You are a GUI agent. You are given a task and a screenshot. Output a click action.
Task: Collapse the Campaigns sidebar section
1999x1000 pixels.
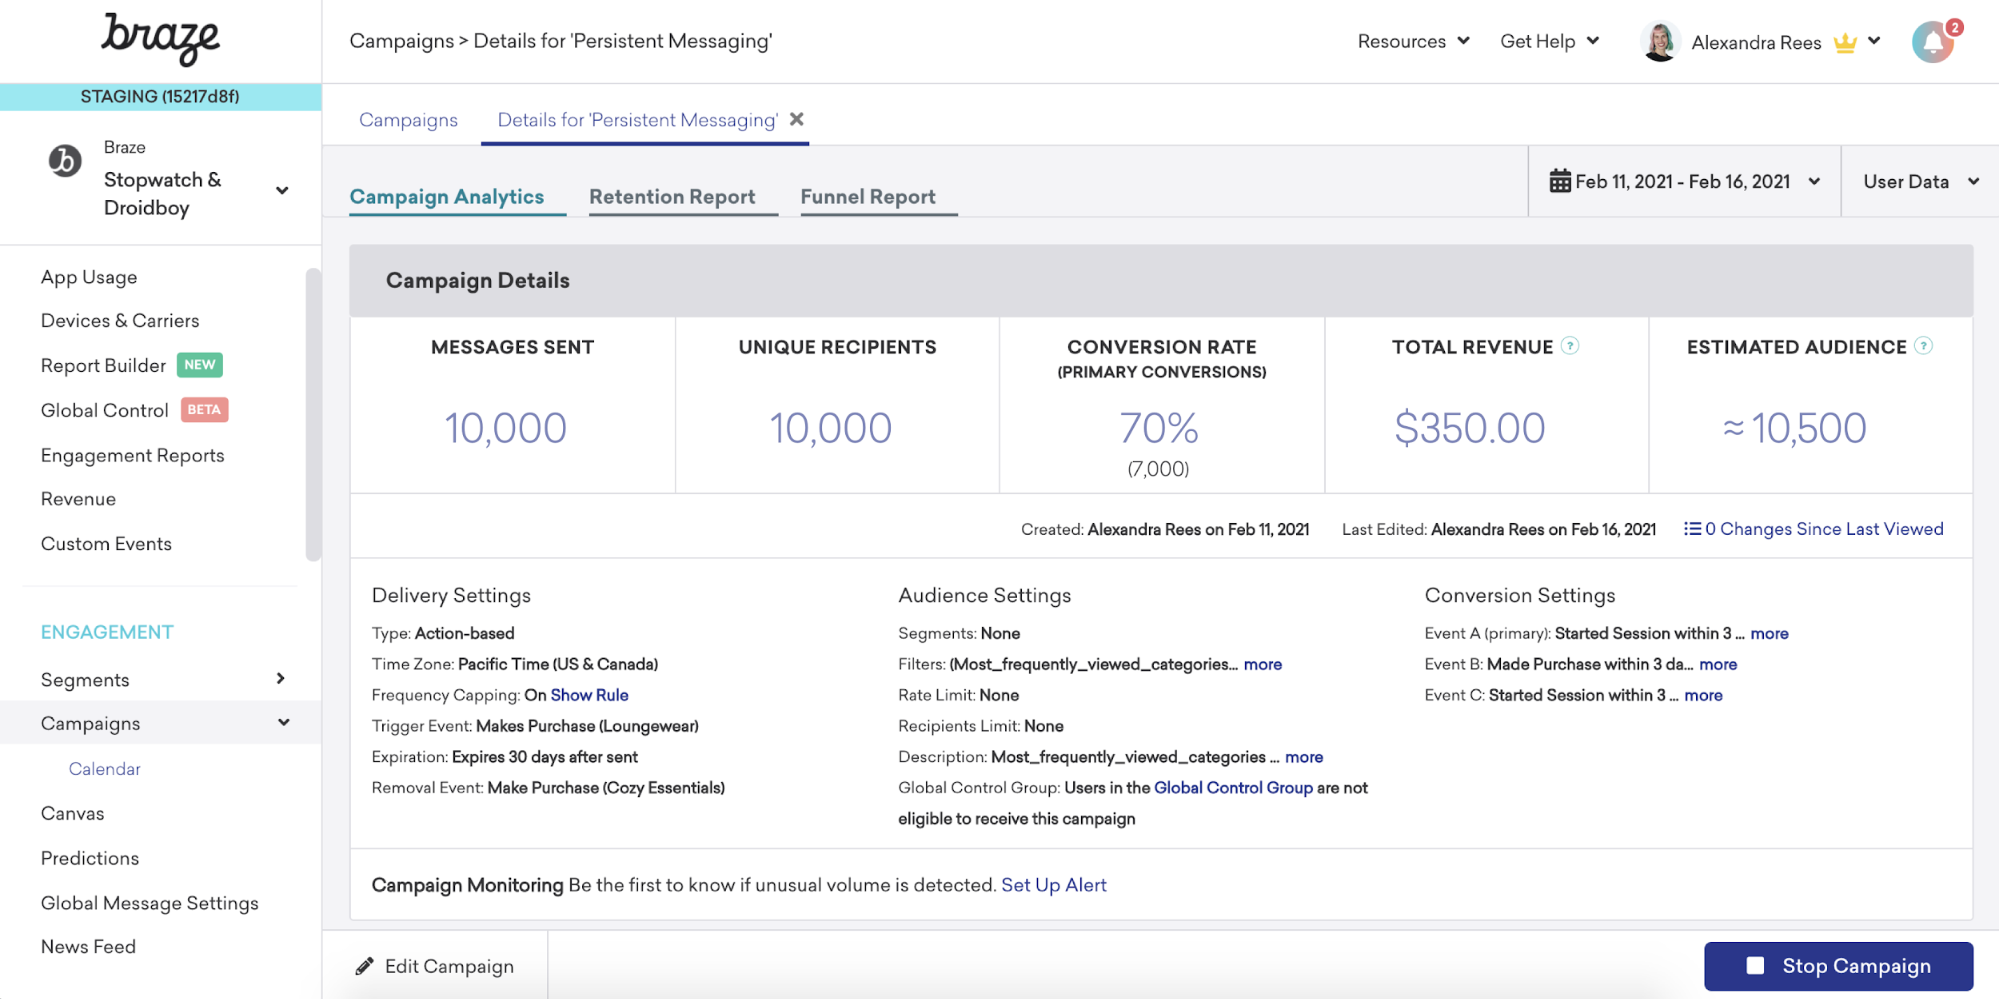tap(284, 722)
